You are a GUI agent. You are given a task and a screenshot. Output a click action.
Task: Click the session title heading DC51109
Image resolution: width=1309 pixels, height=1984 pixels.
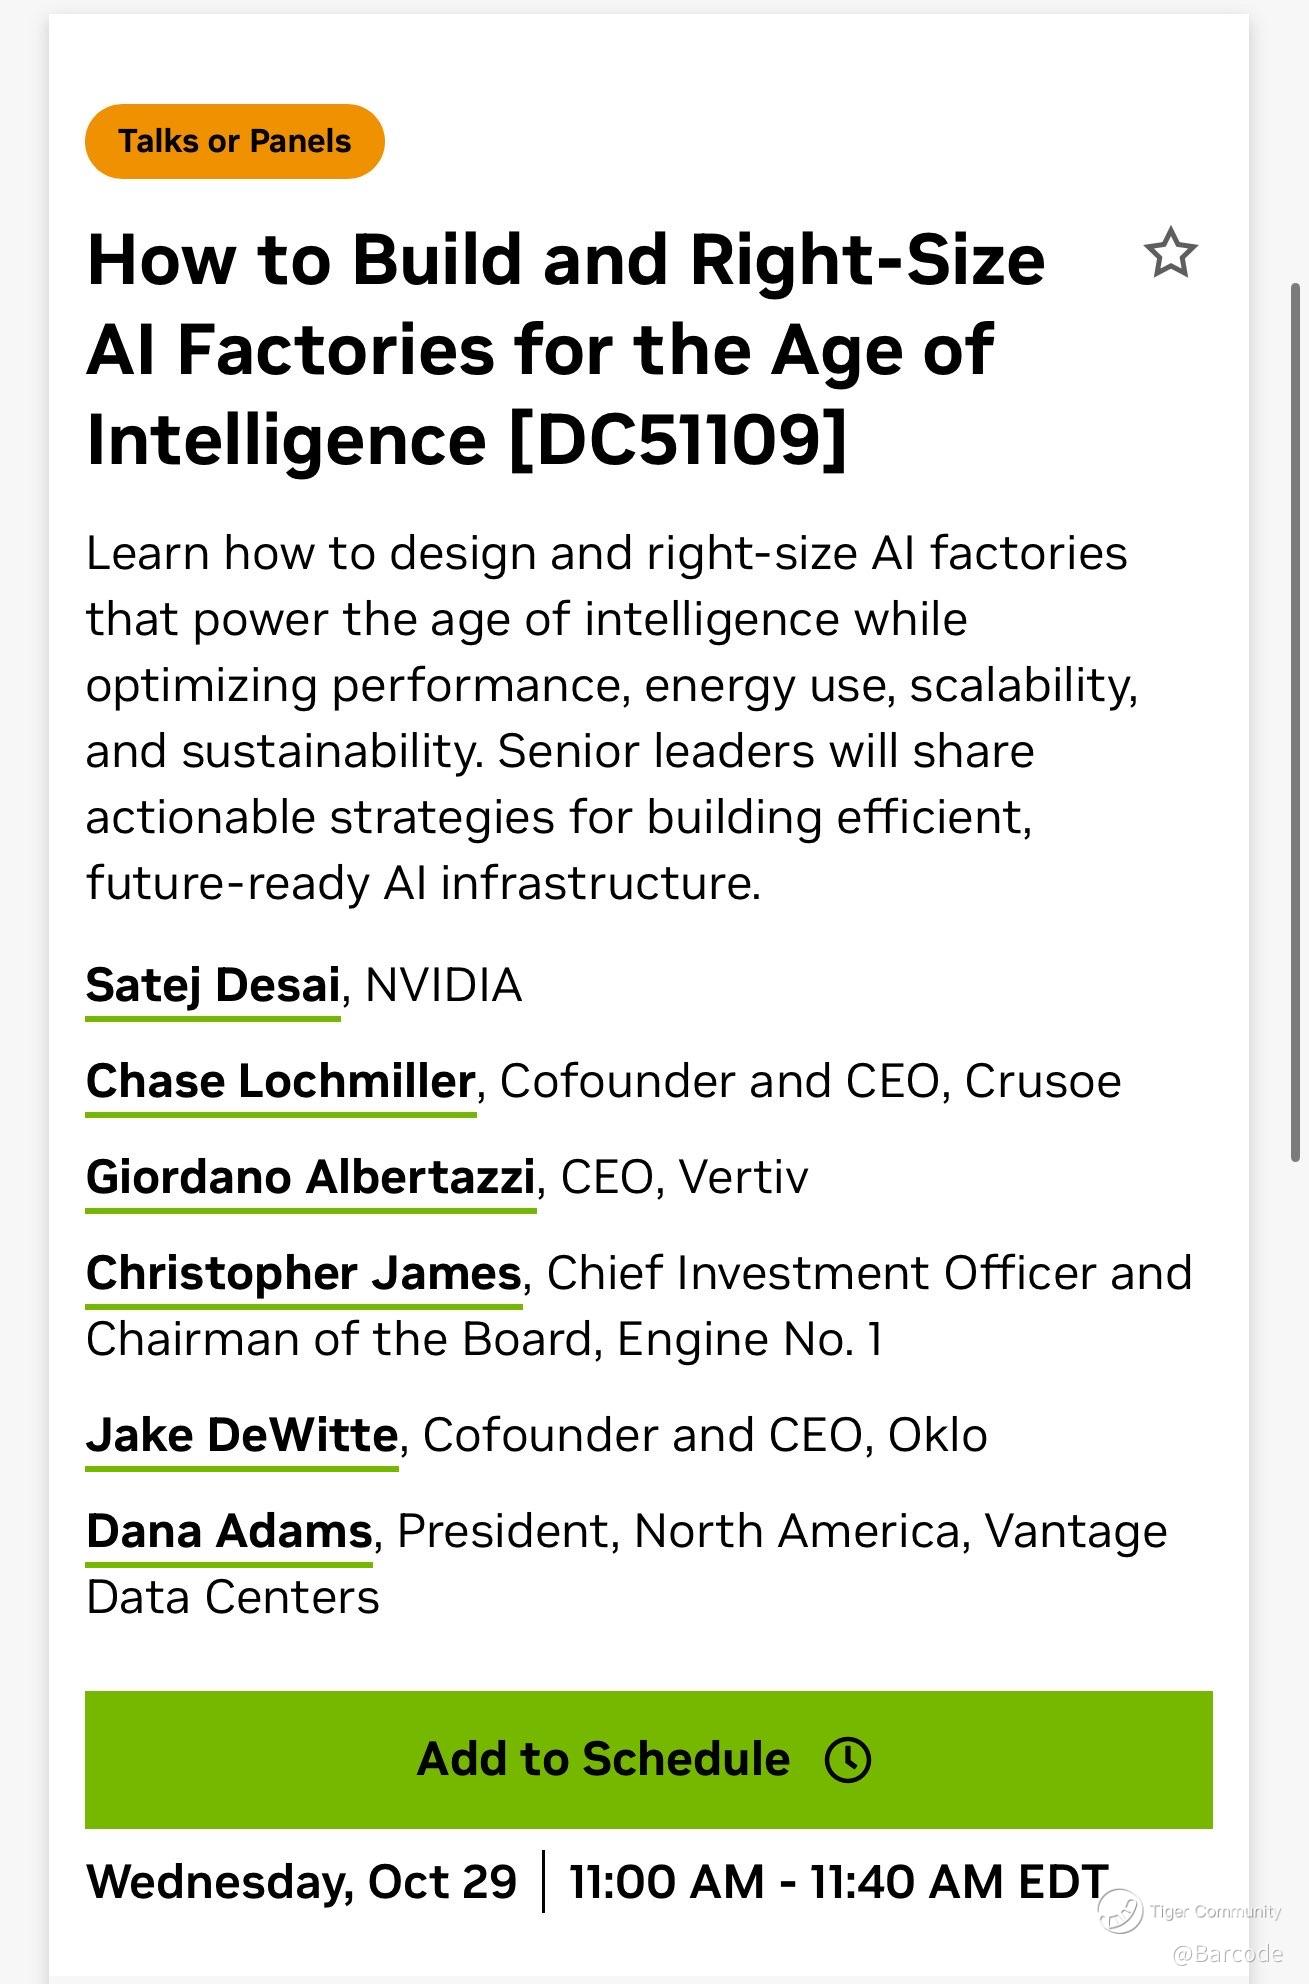click(565, 349)
